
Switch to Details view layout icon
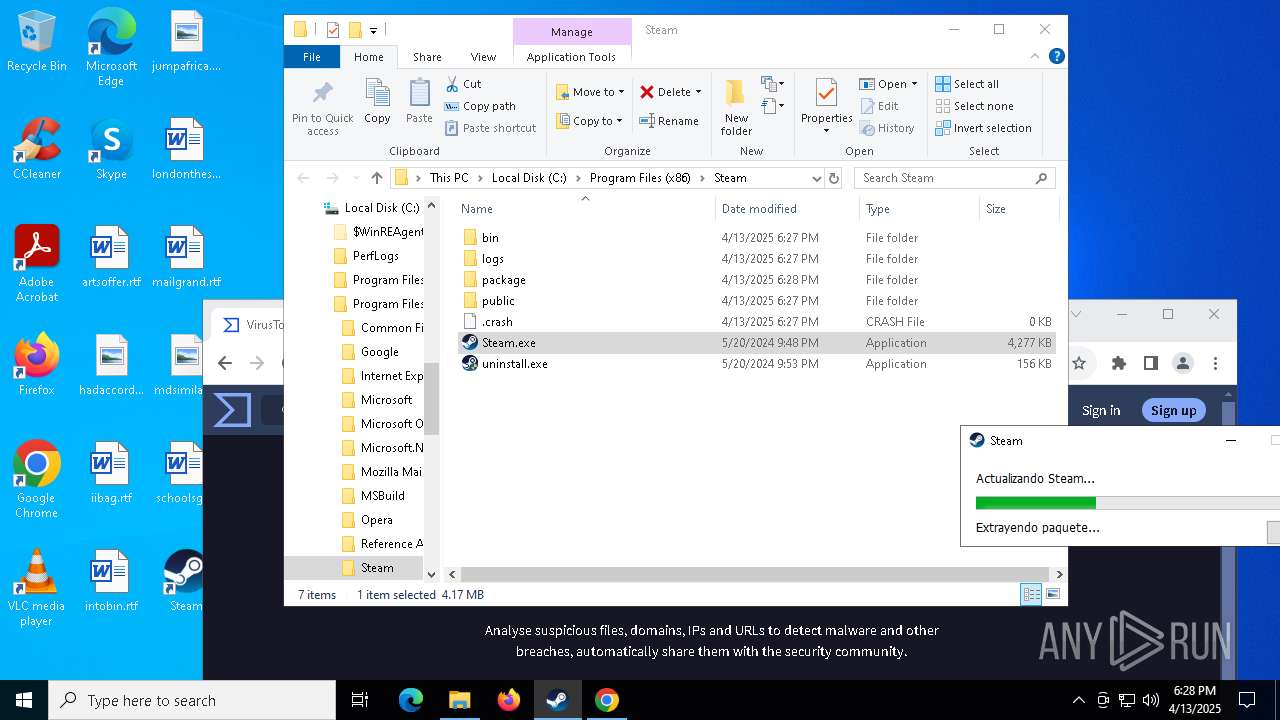tap(1031, 595)
